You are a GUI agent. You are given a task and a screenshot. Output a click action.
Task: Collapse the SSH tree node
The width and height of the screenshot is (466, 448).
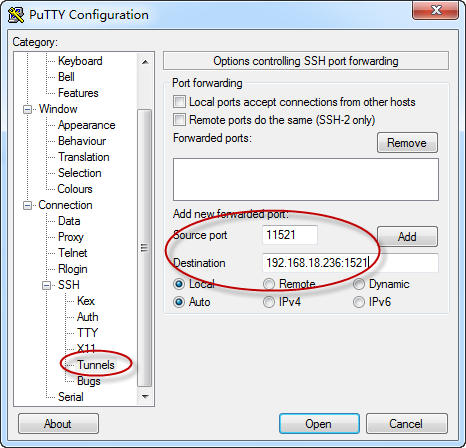[47, 285]
